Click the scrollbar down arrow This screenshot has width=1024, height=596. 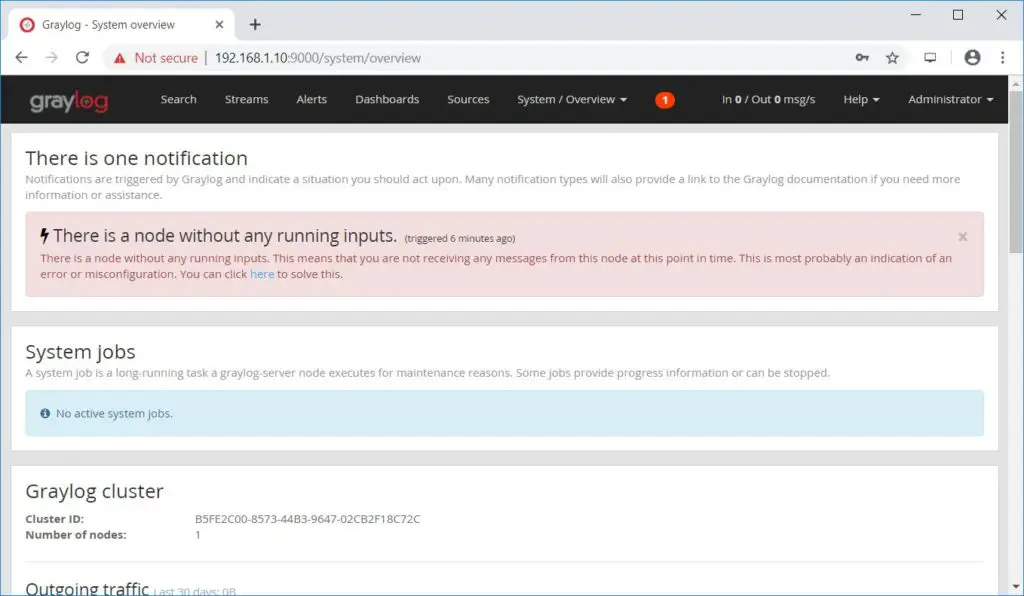point(1016,586)
